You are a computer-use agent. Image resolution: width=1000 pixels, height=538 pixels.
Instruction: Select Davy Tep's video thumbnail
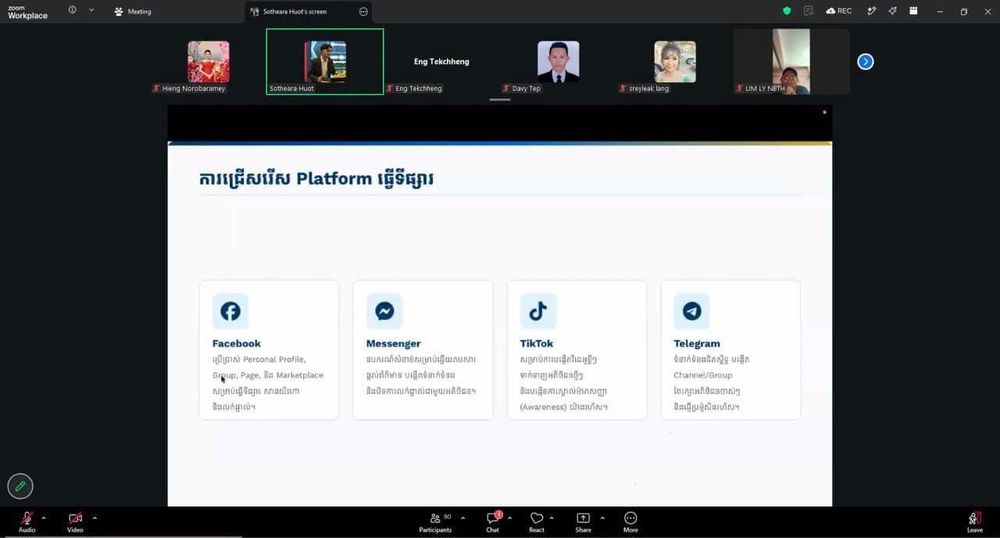pos(558,62)
